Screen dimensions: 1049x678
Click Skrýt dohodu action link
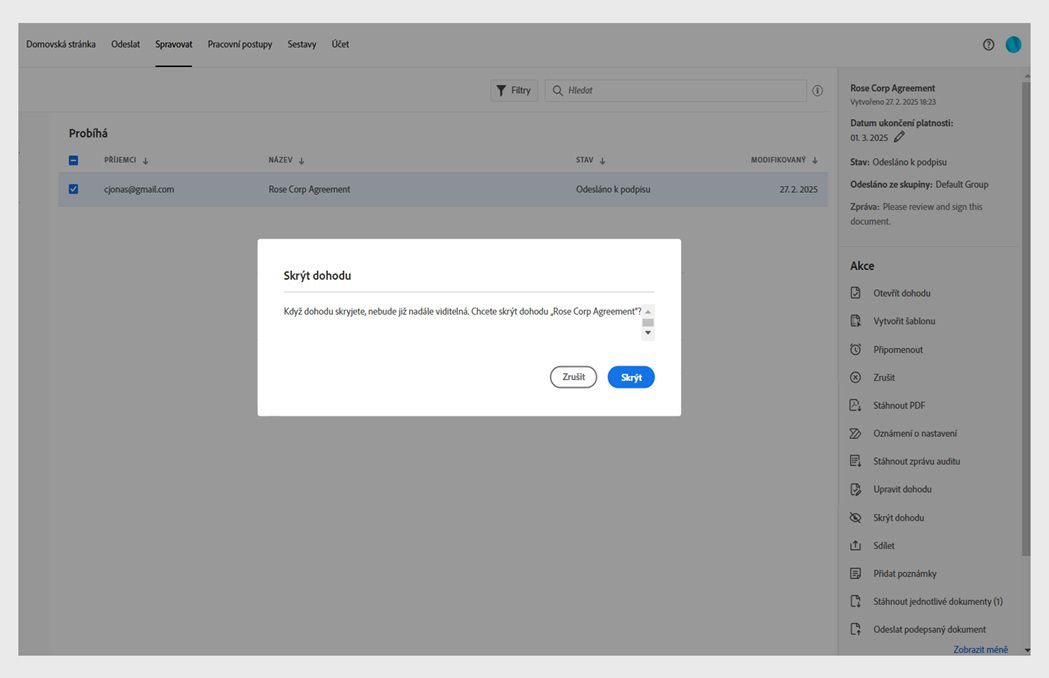pos(898,517)
